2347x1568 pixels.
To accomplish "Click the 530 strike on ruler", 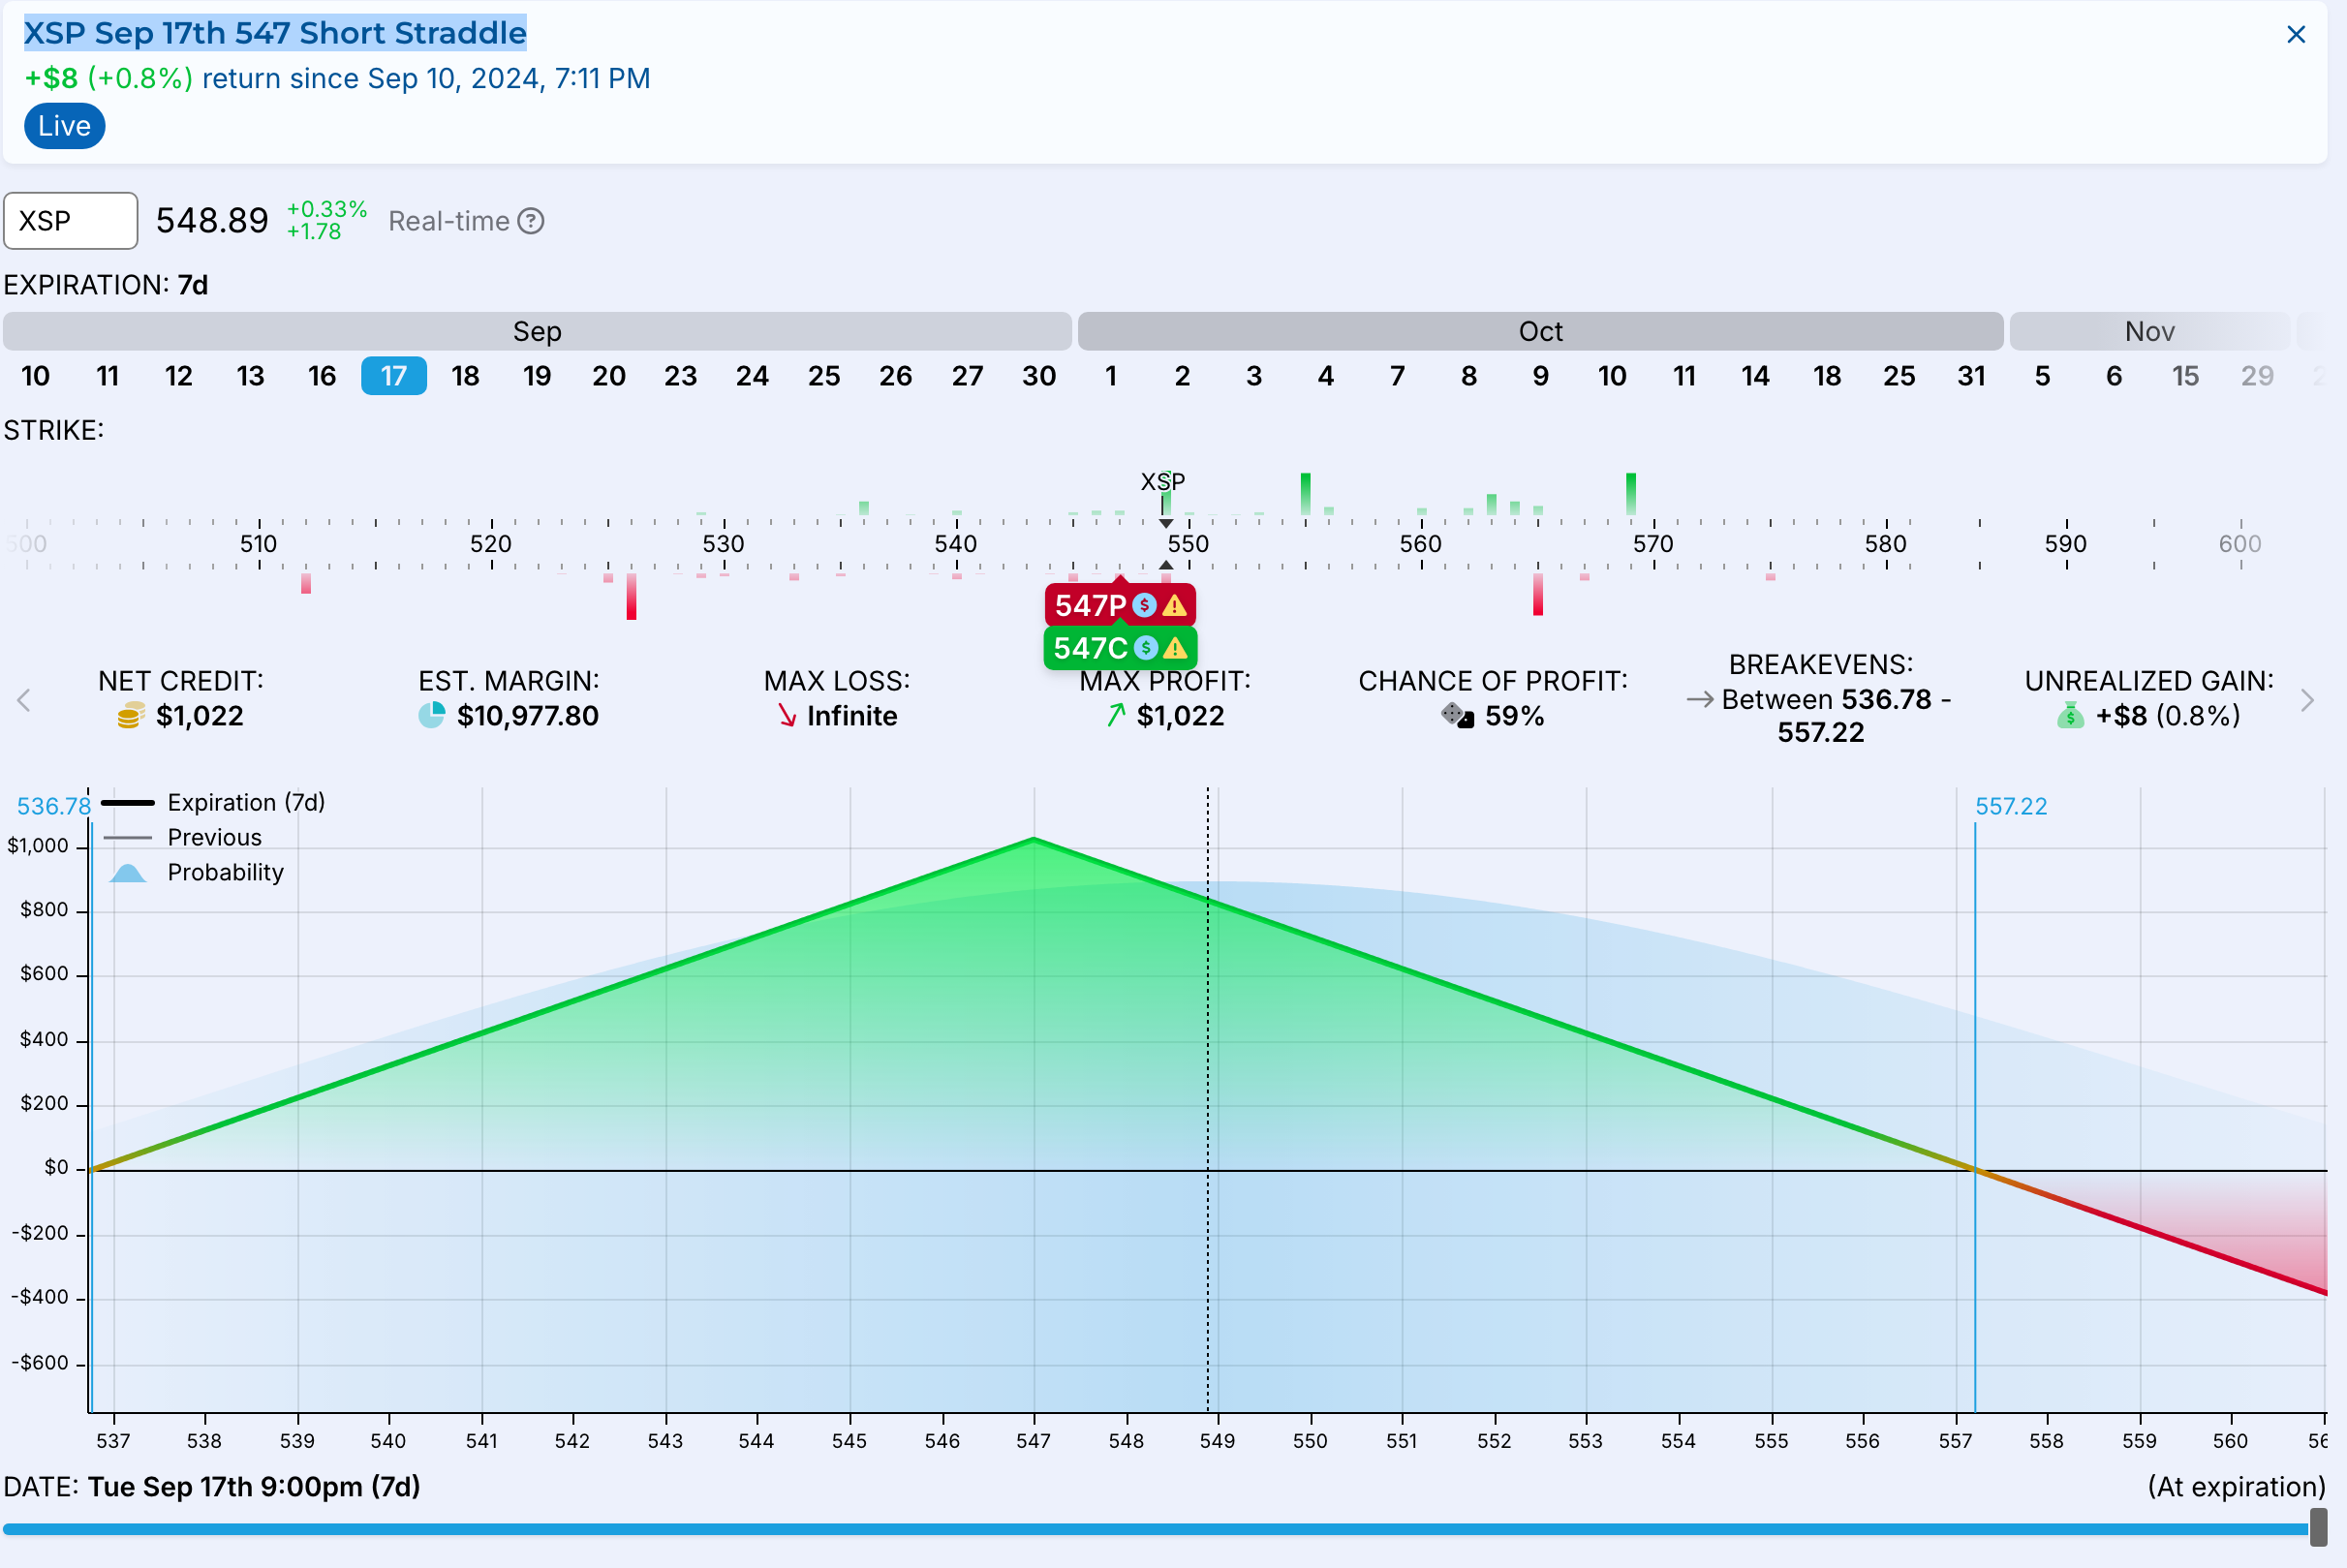I will pos(723,544).
